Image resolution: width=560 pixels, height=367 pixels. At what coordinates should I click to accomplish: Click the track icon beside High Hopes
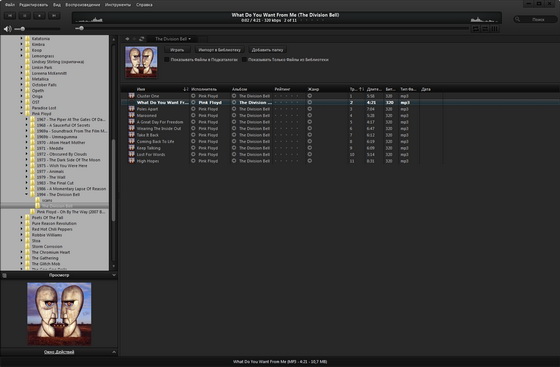click(x=131, y=161)
